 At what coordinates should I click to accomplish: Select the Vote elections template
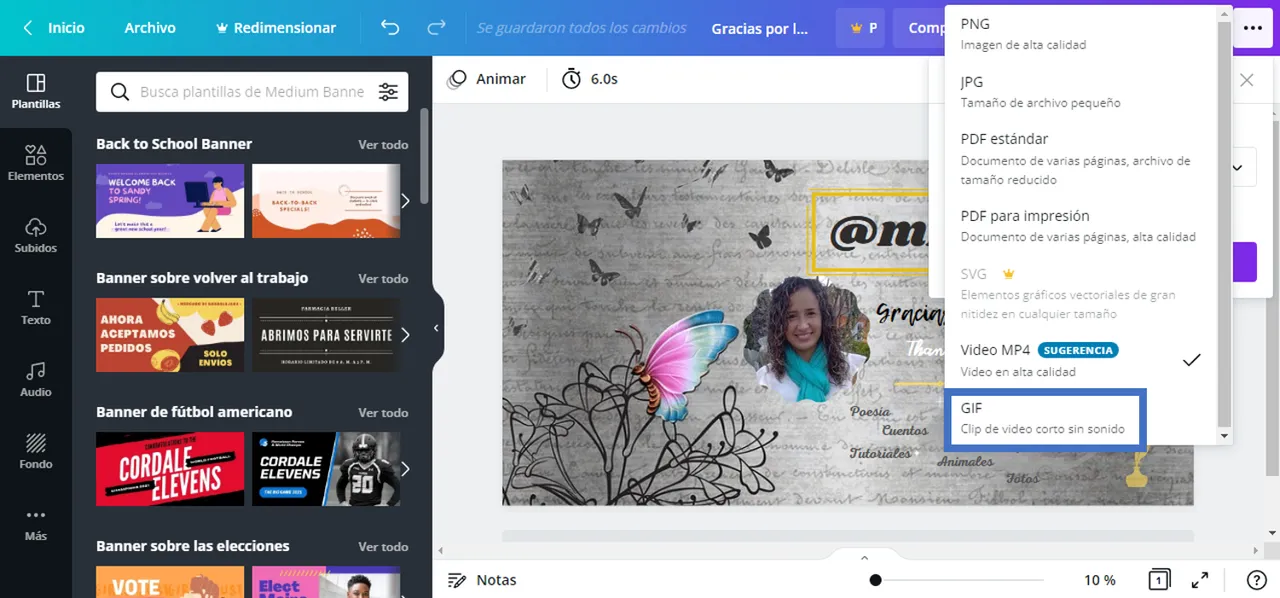pos(170,582)
